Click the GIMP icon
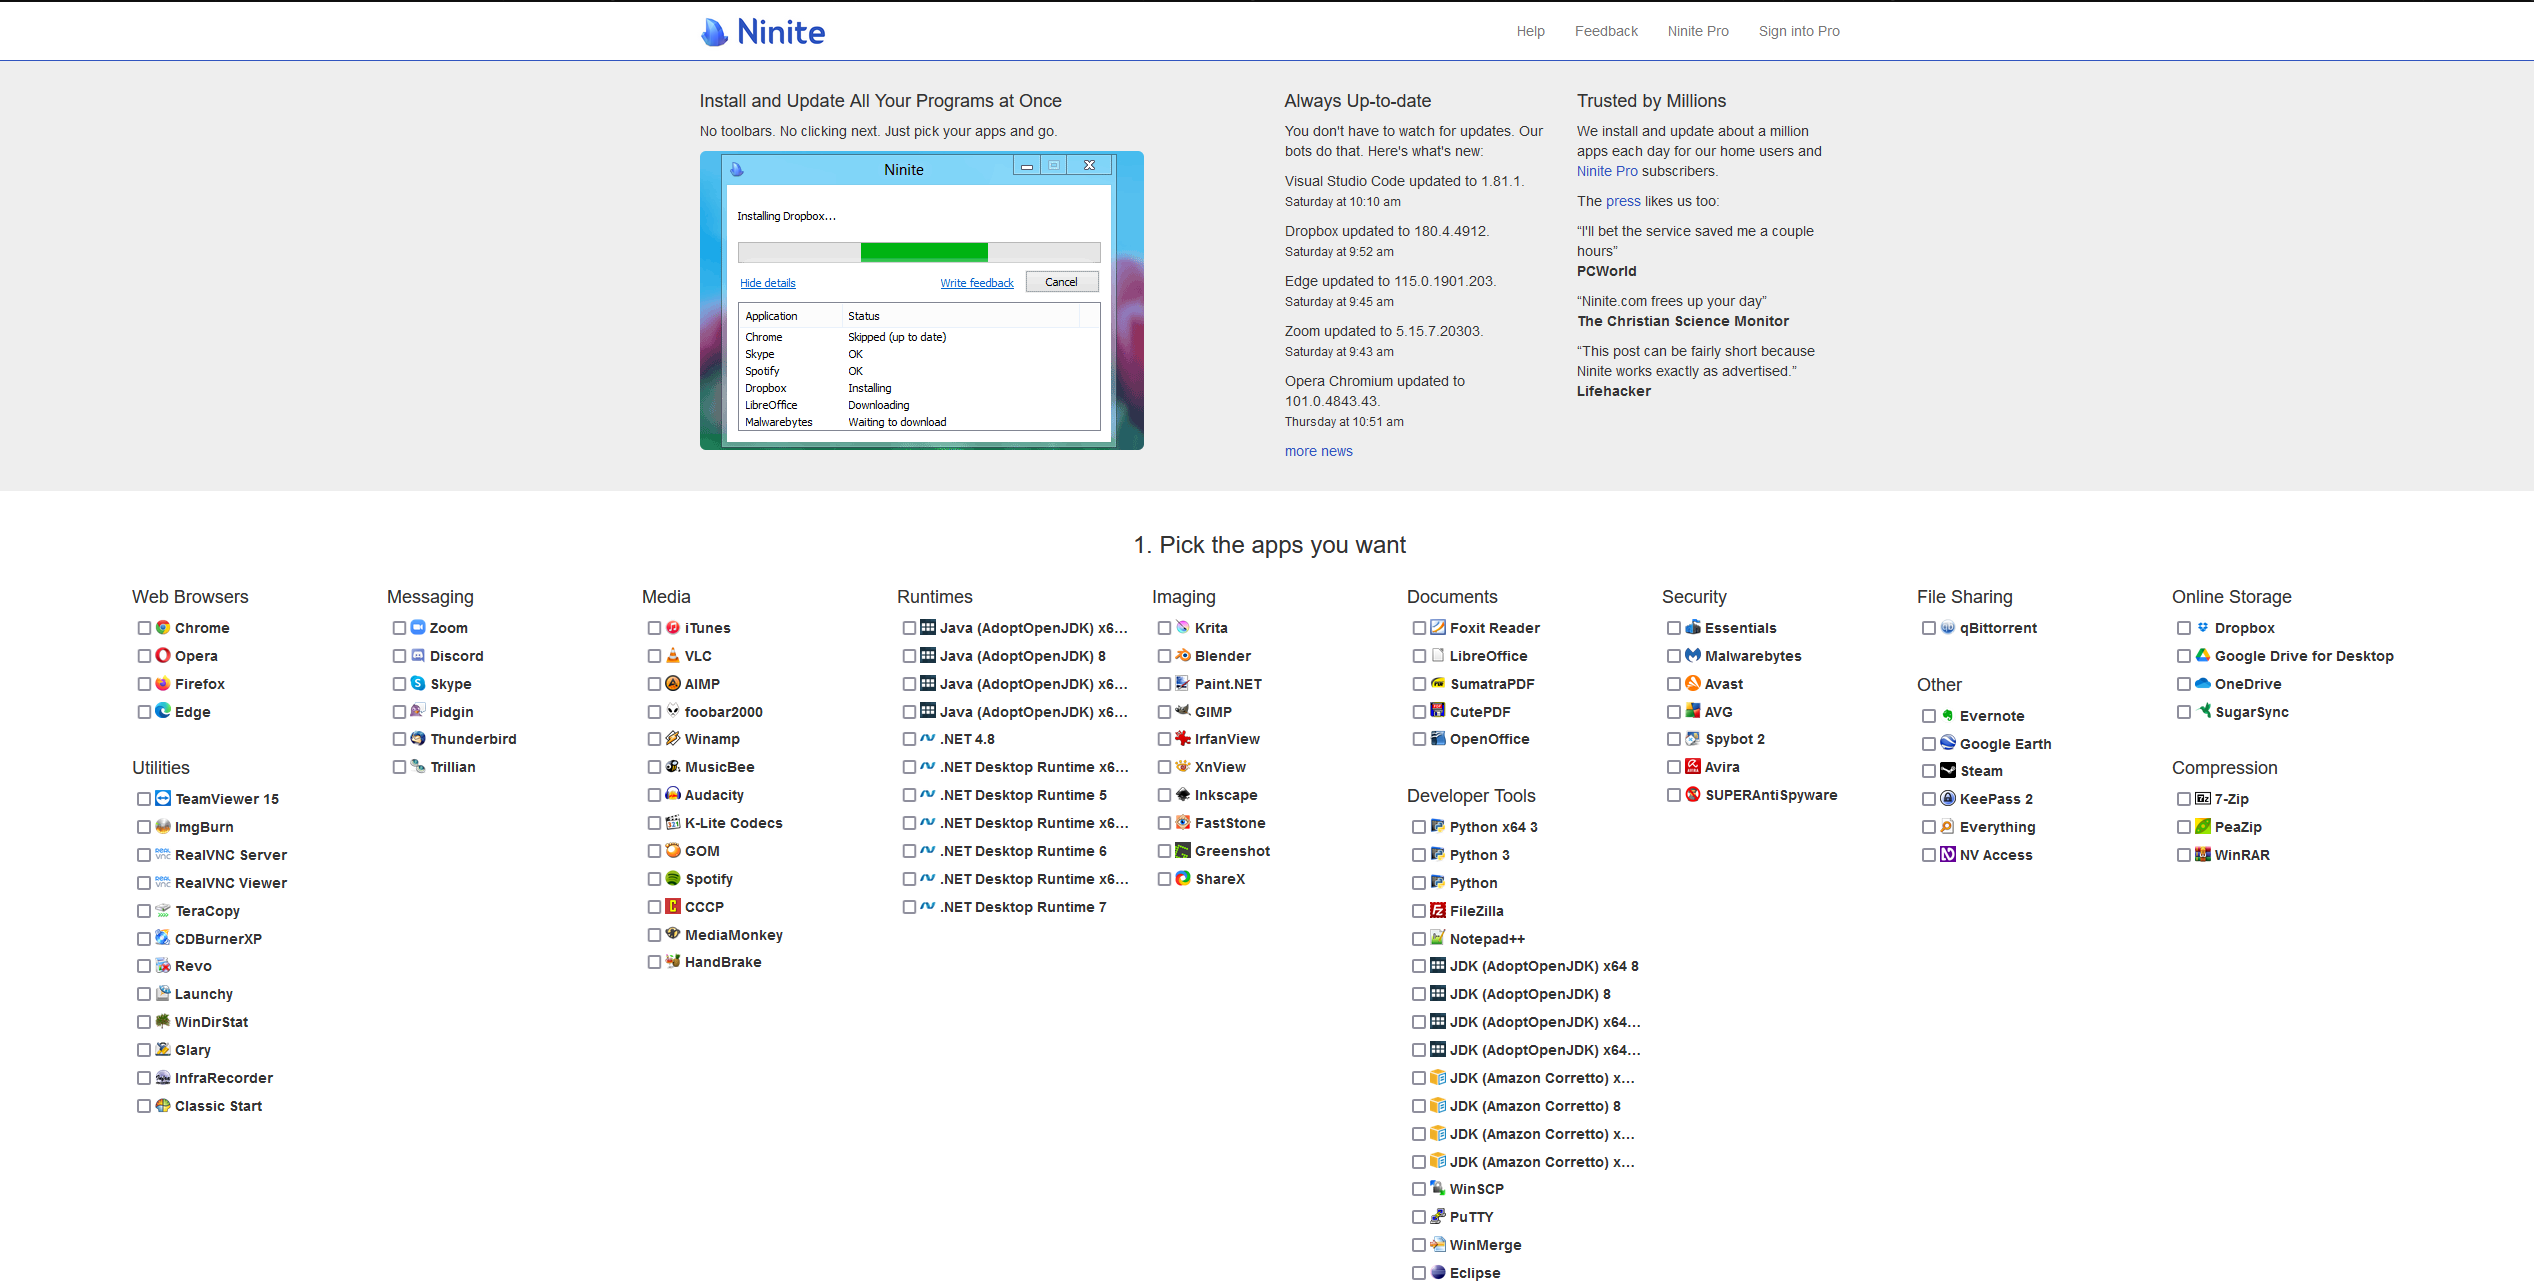The width and height of the screenshot is (2534, 1287). click(1183, 711)
